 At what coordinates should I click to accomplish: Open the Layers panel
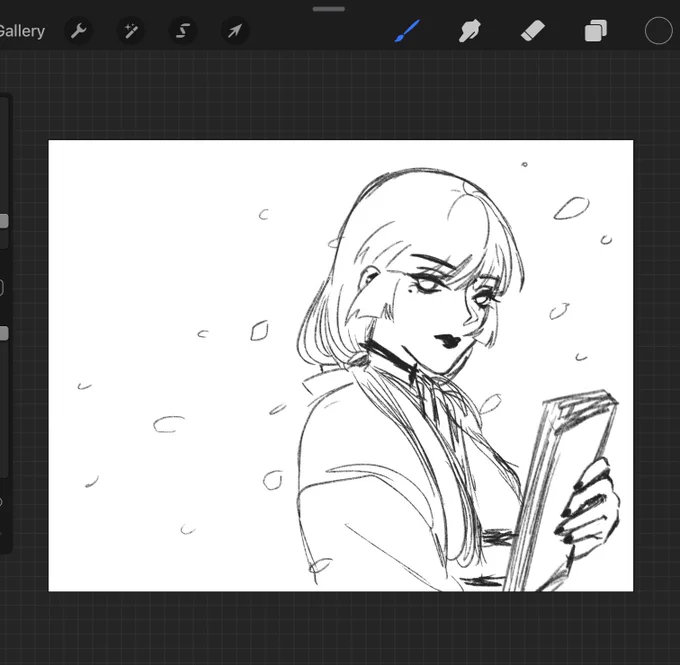595,31
